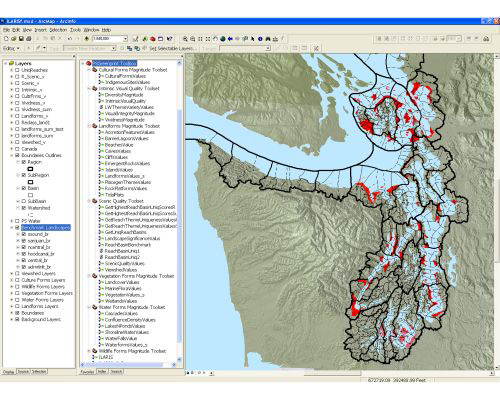Switch to the ArcToolbox Search tab
This screenshot has width=500, height=400.
click(116, 371)
